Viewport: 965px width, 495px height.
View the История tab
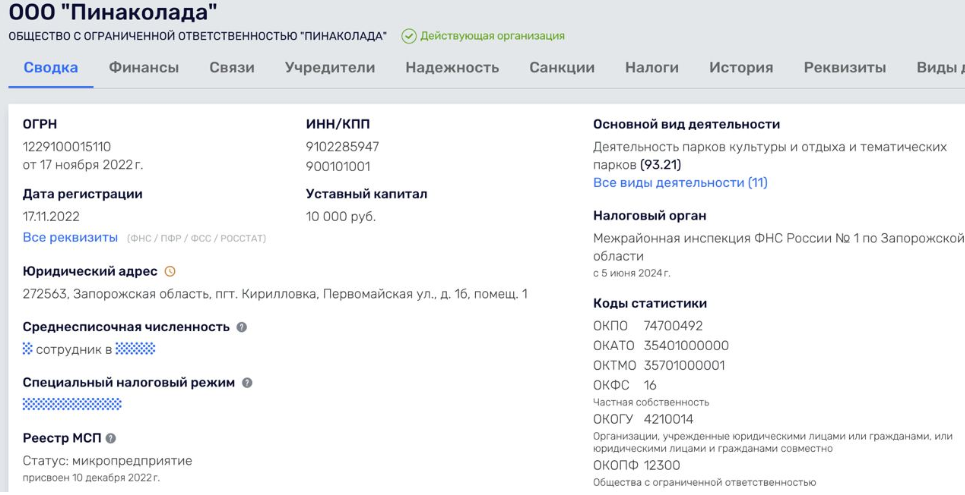741,68
